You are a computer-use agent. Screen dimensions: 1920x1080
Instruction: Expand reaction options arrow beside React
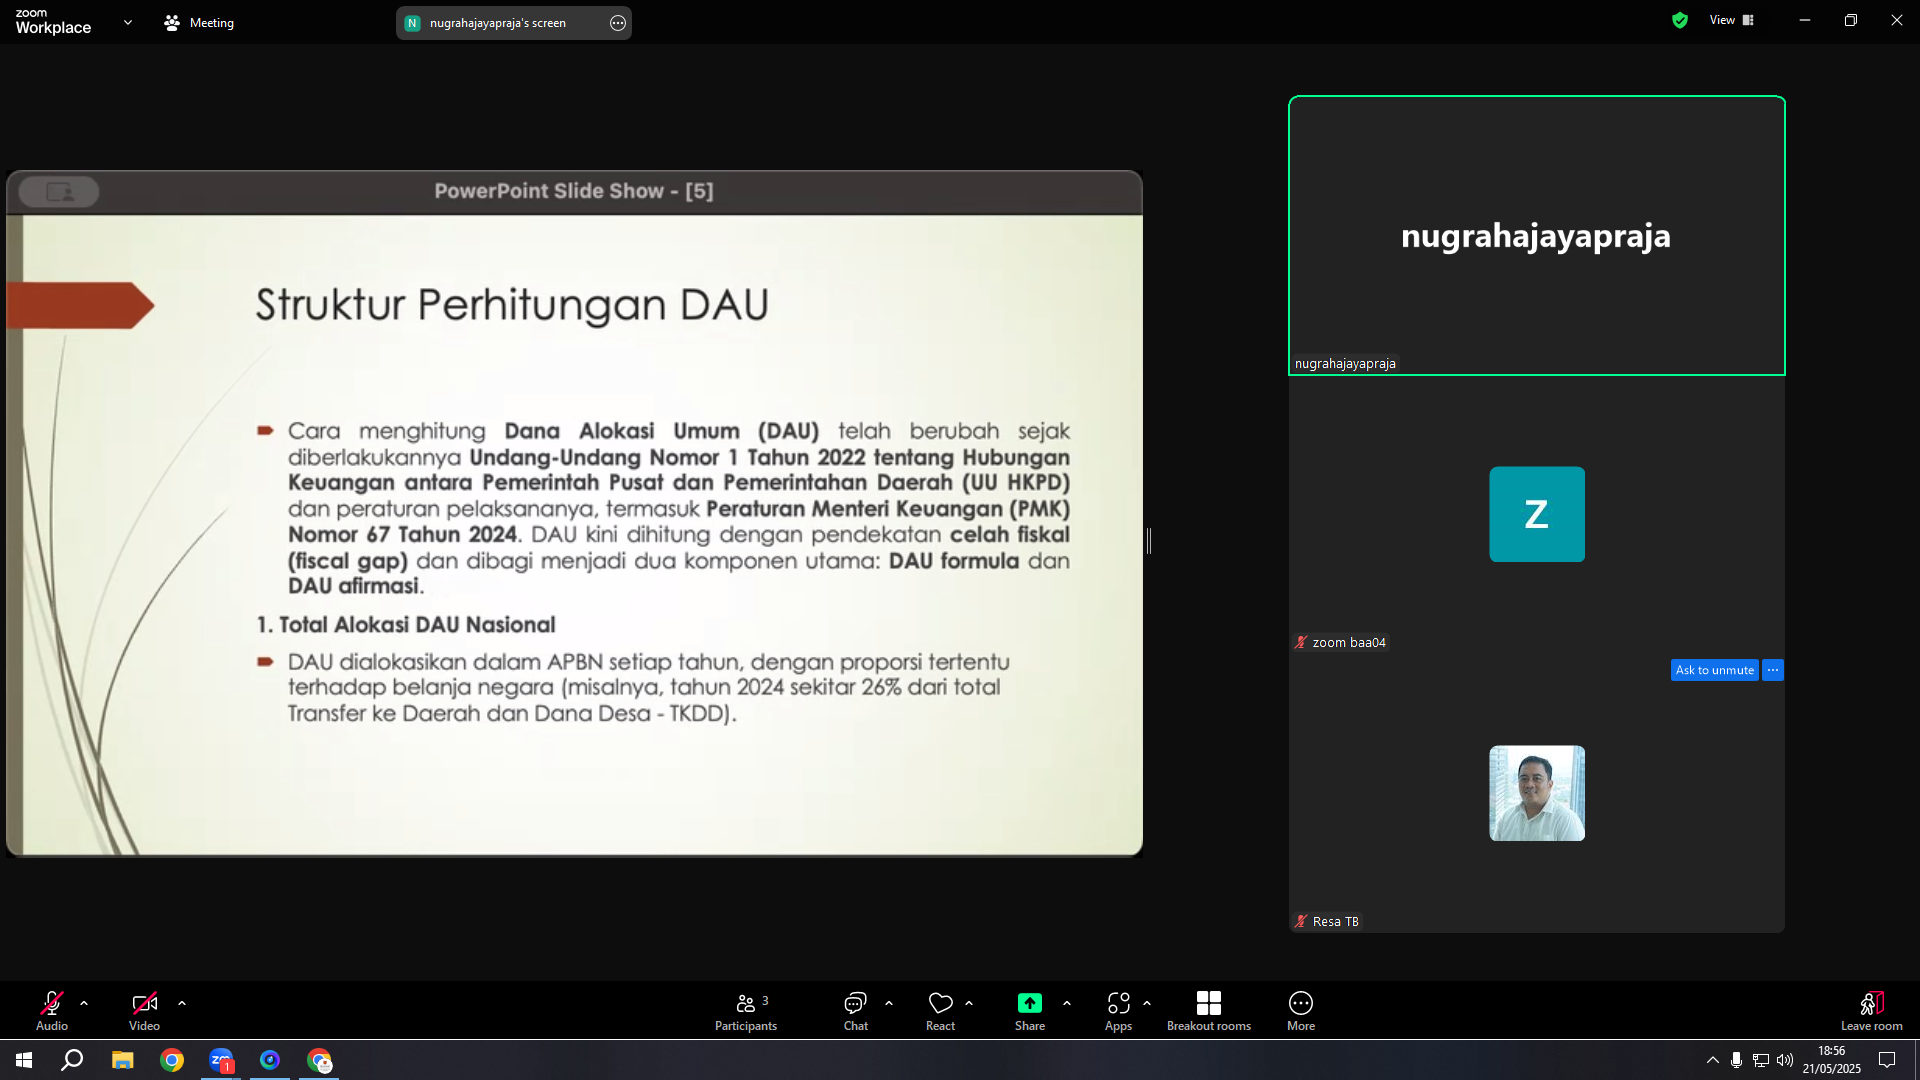click(x=969, y=1003)
